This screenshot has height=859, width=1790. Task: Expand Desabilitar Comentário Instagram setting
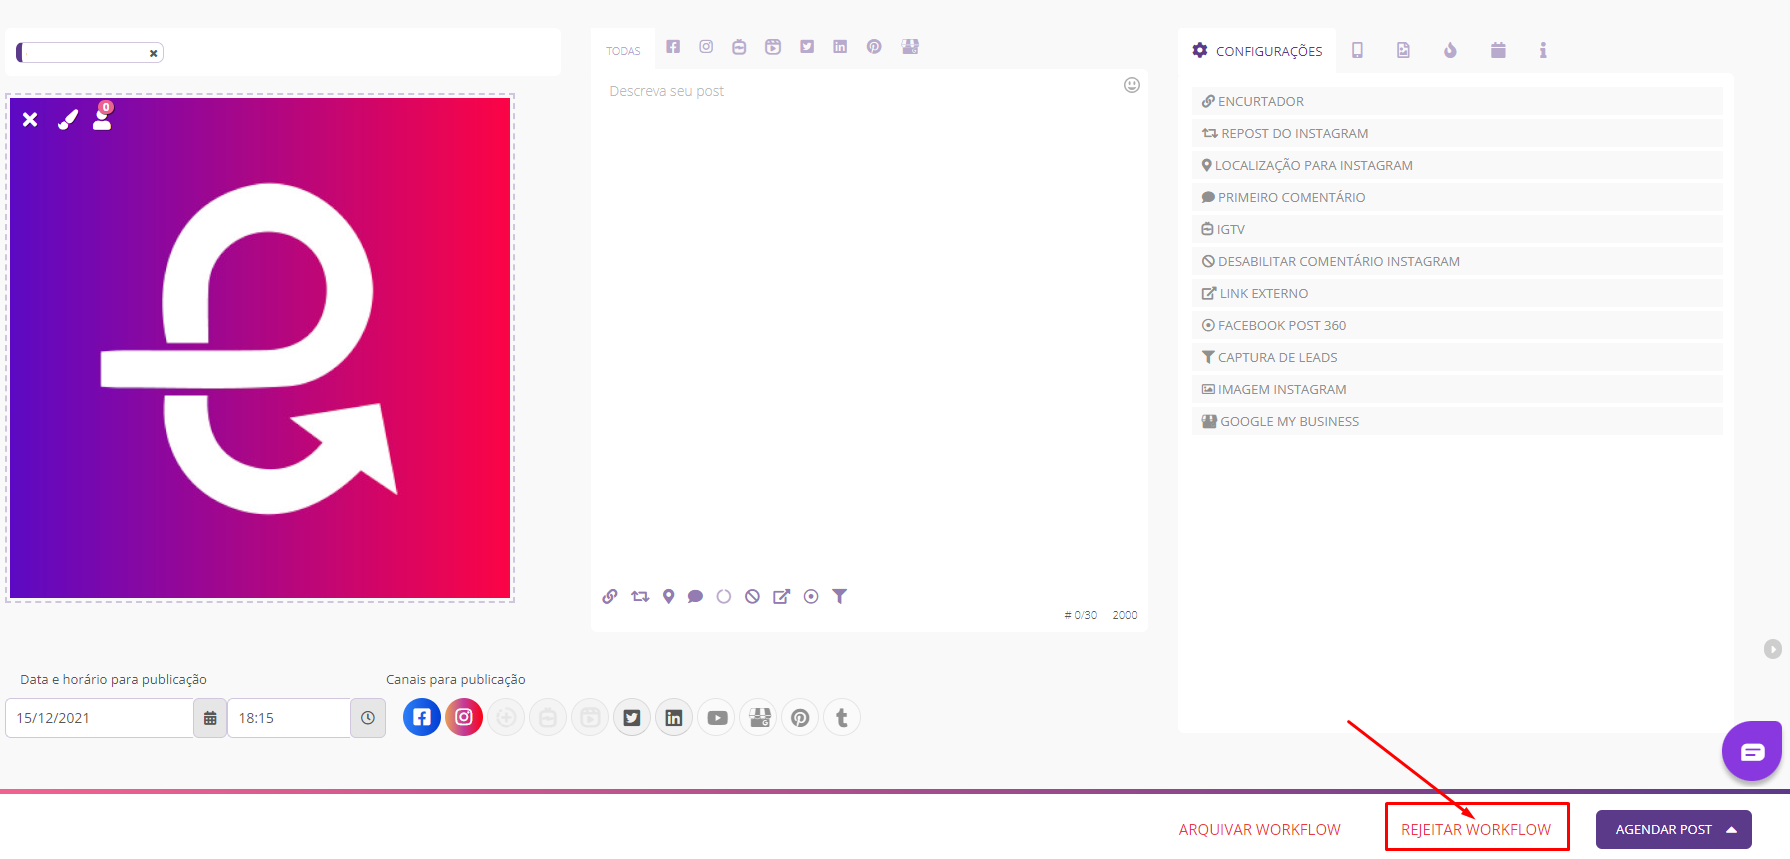tap(1457, 261)
